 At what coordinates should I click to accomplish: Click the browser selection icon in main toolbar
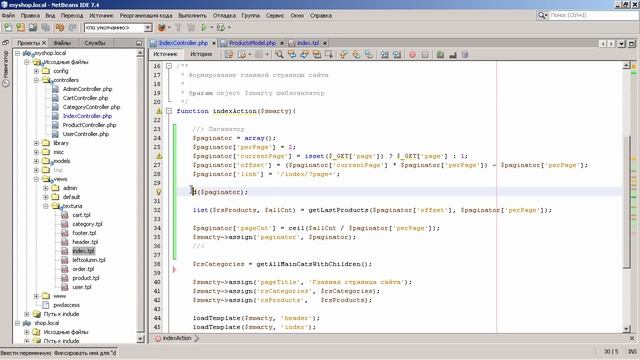pos(162,28)
